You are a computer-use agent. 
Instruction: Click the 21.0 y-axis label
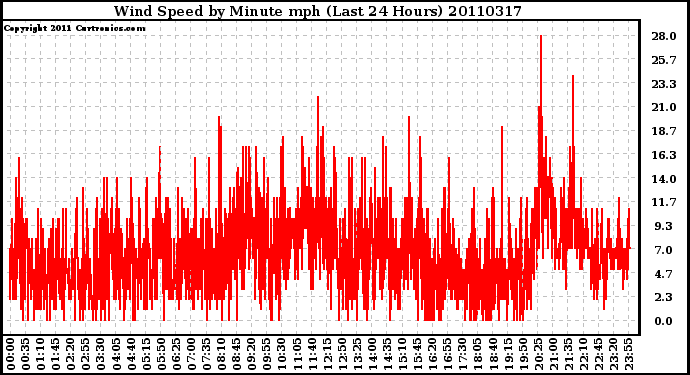pyautogui.click(x=664, y=107)
